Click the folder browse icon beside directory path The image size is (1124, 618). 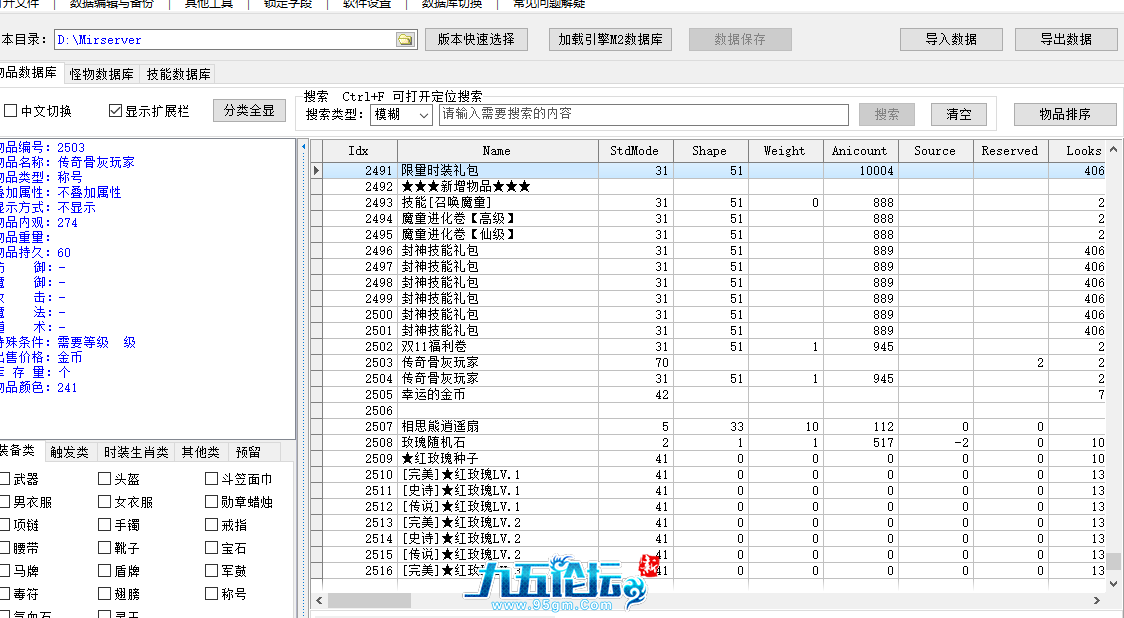point(405,40)
